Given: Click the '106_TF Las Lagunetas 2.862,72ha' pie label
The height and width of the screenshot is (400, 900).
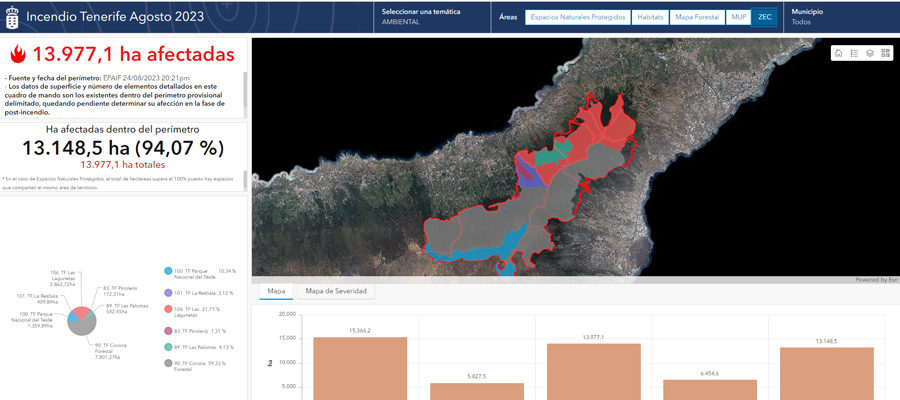Looking at the screenshot, I should click(x=64, y=278).
